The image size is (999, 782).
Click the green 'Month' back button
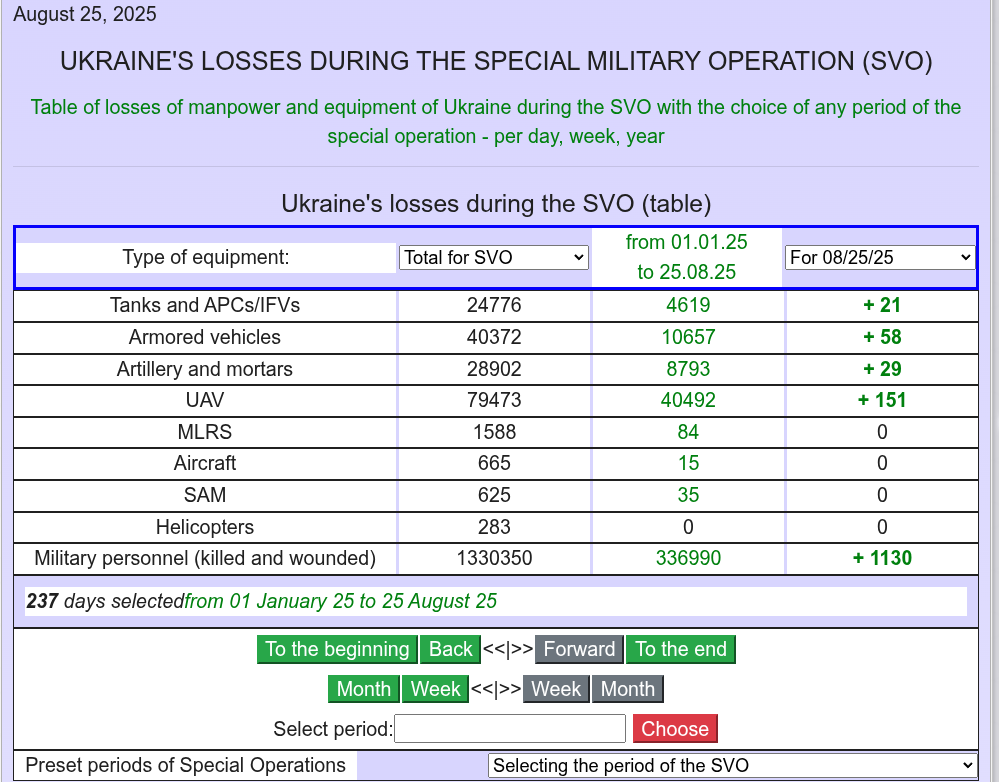(364, 689)
